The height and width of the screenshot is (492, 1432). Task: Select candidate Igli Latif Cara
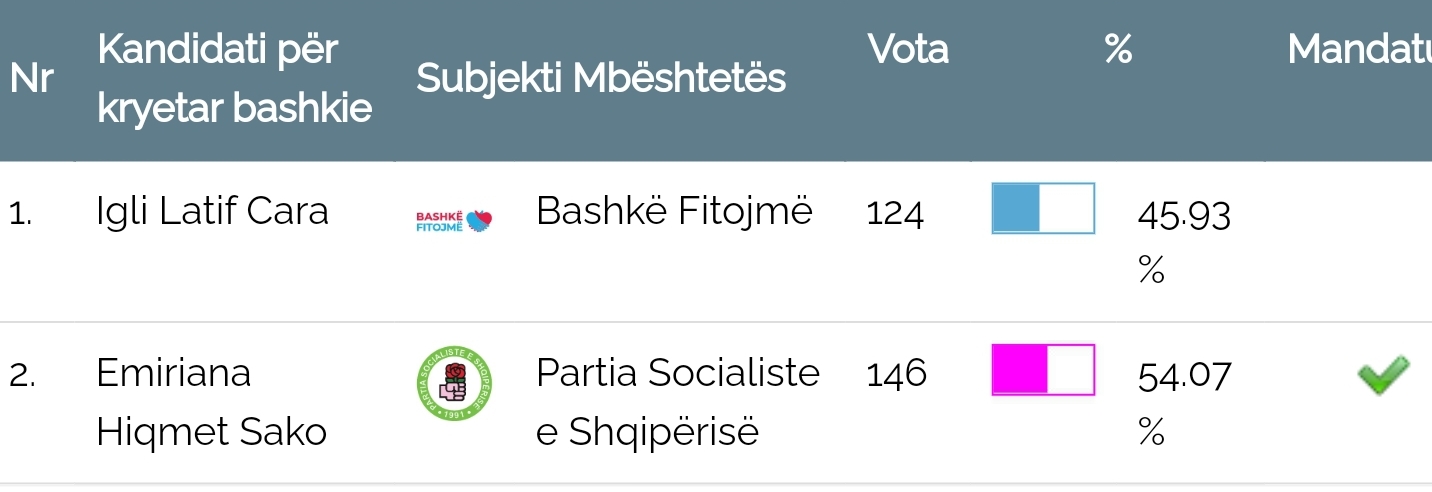tap(212, 211)
